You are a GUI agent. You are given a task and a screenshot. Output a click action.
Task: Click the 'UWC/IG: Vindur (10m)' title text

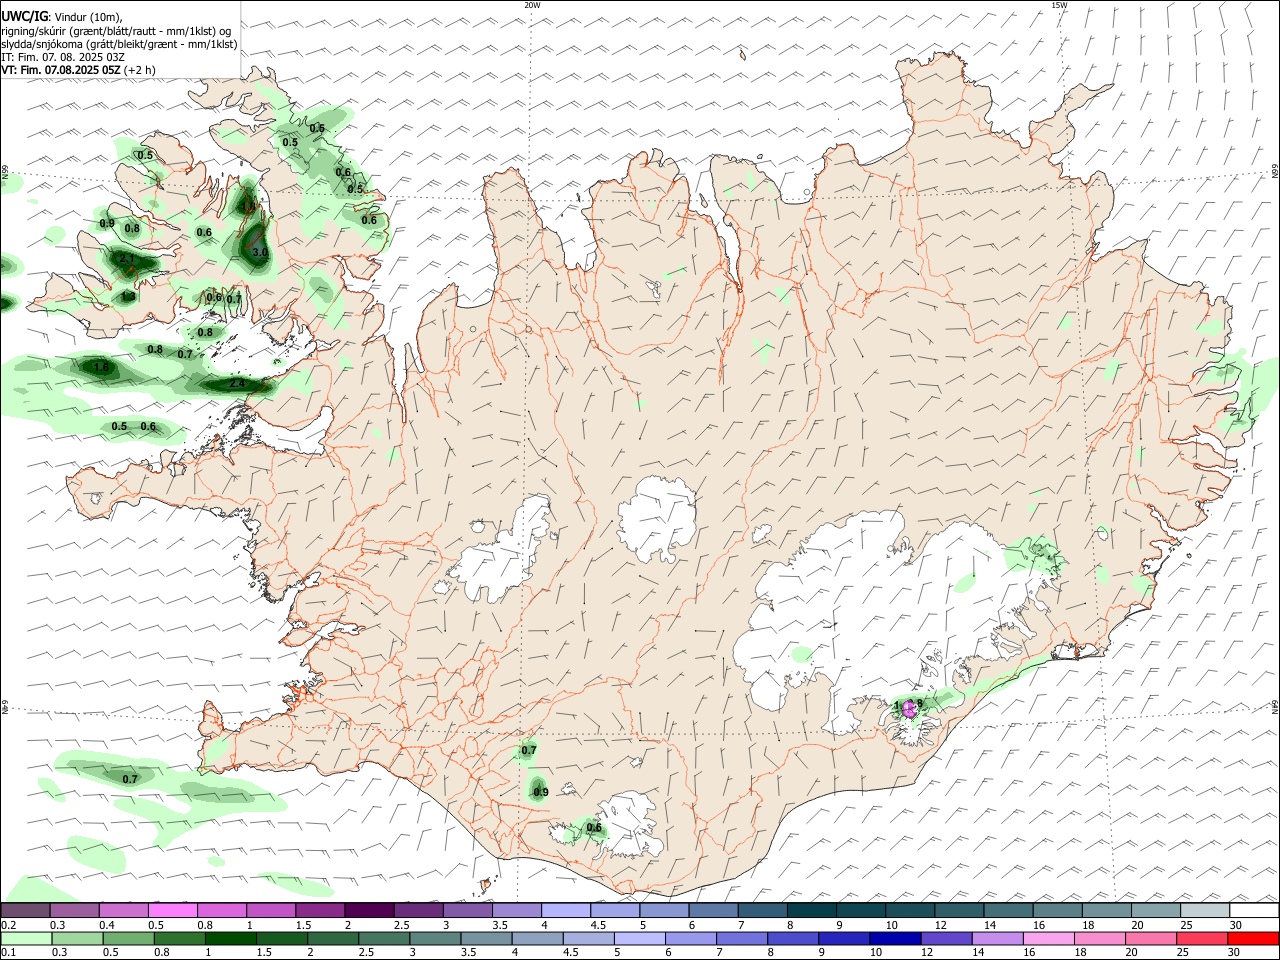61,16
